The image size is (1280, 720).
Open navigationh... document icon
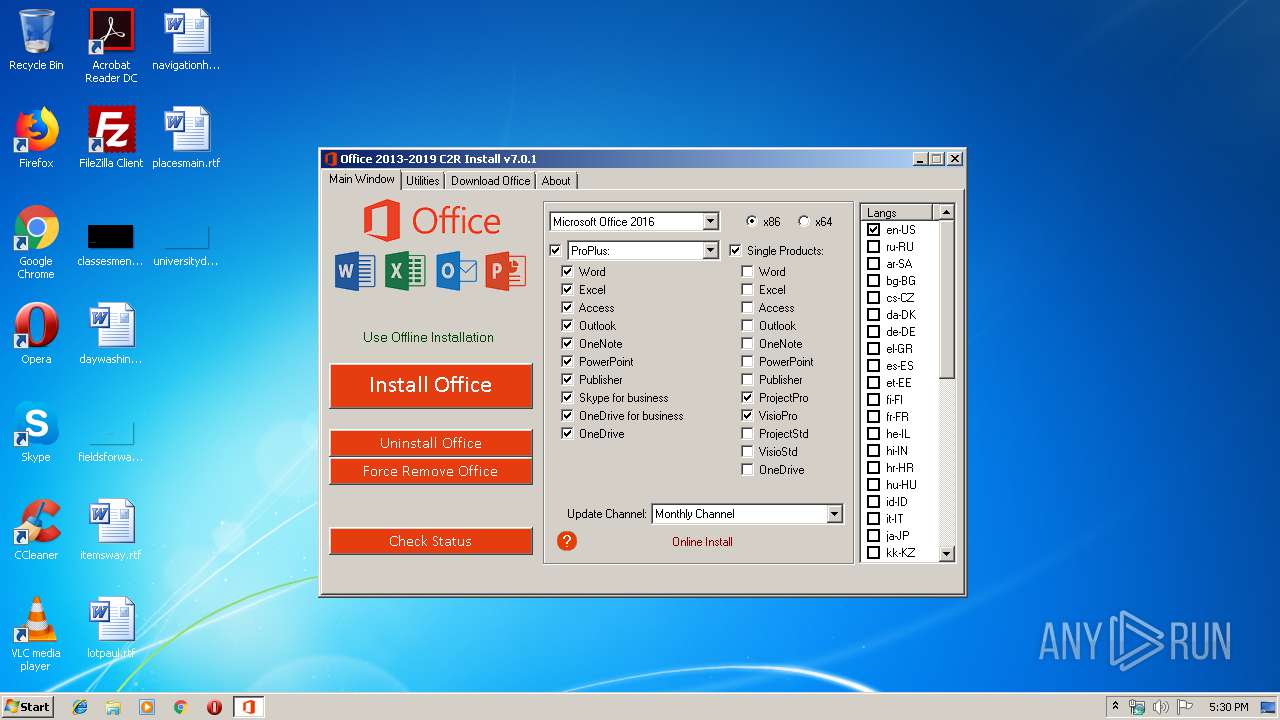pos(186,40)
